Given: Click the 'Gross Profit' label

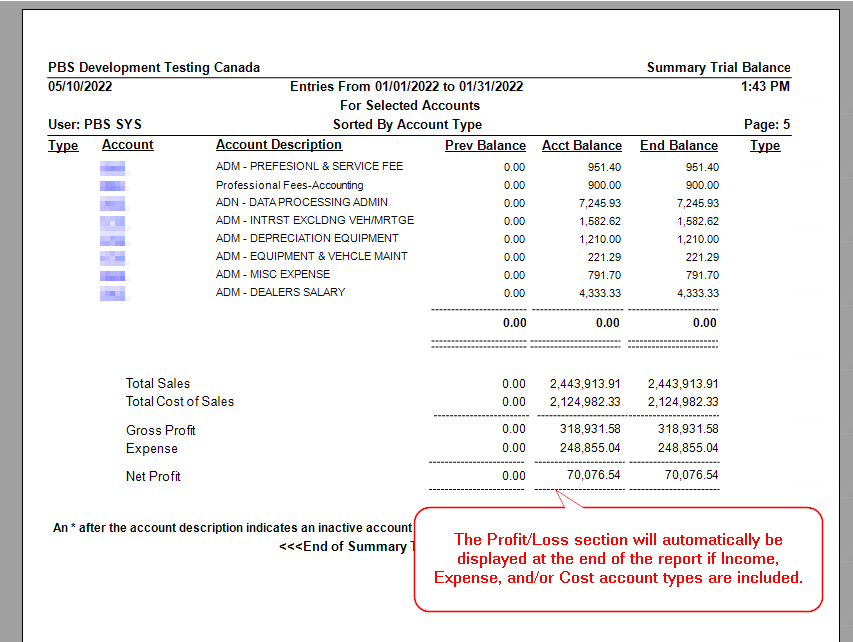Looking at the screenshot, I should click(x=160, y=430).
